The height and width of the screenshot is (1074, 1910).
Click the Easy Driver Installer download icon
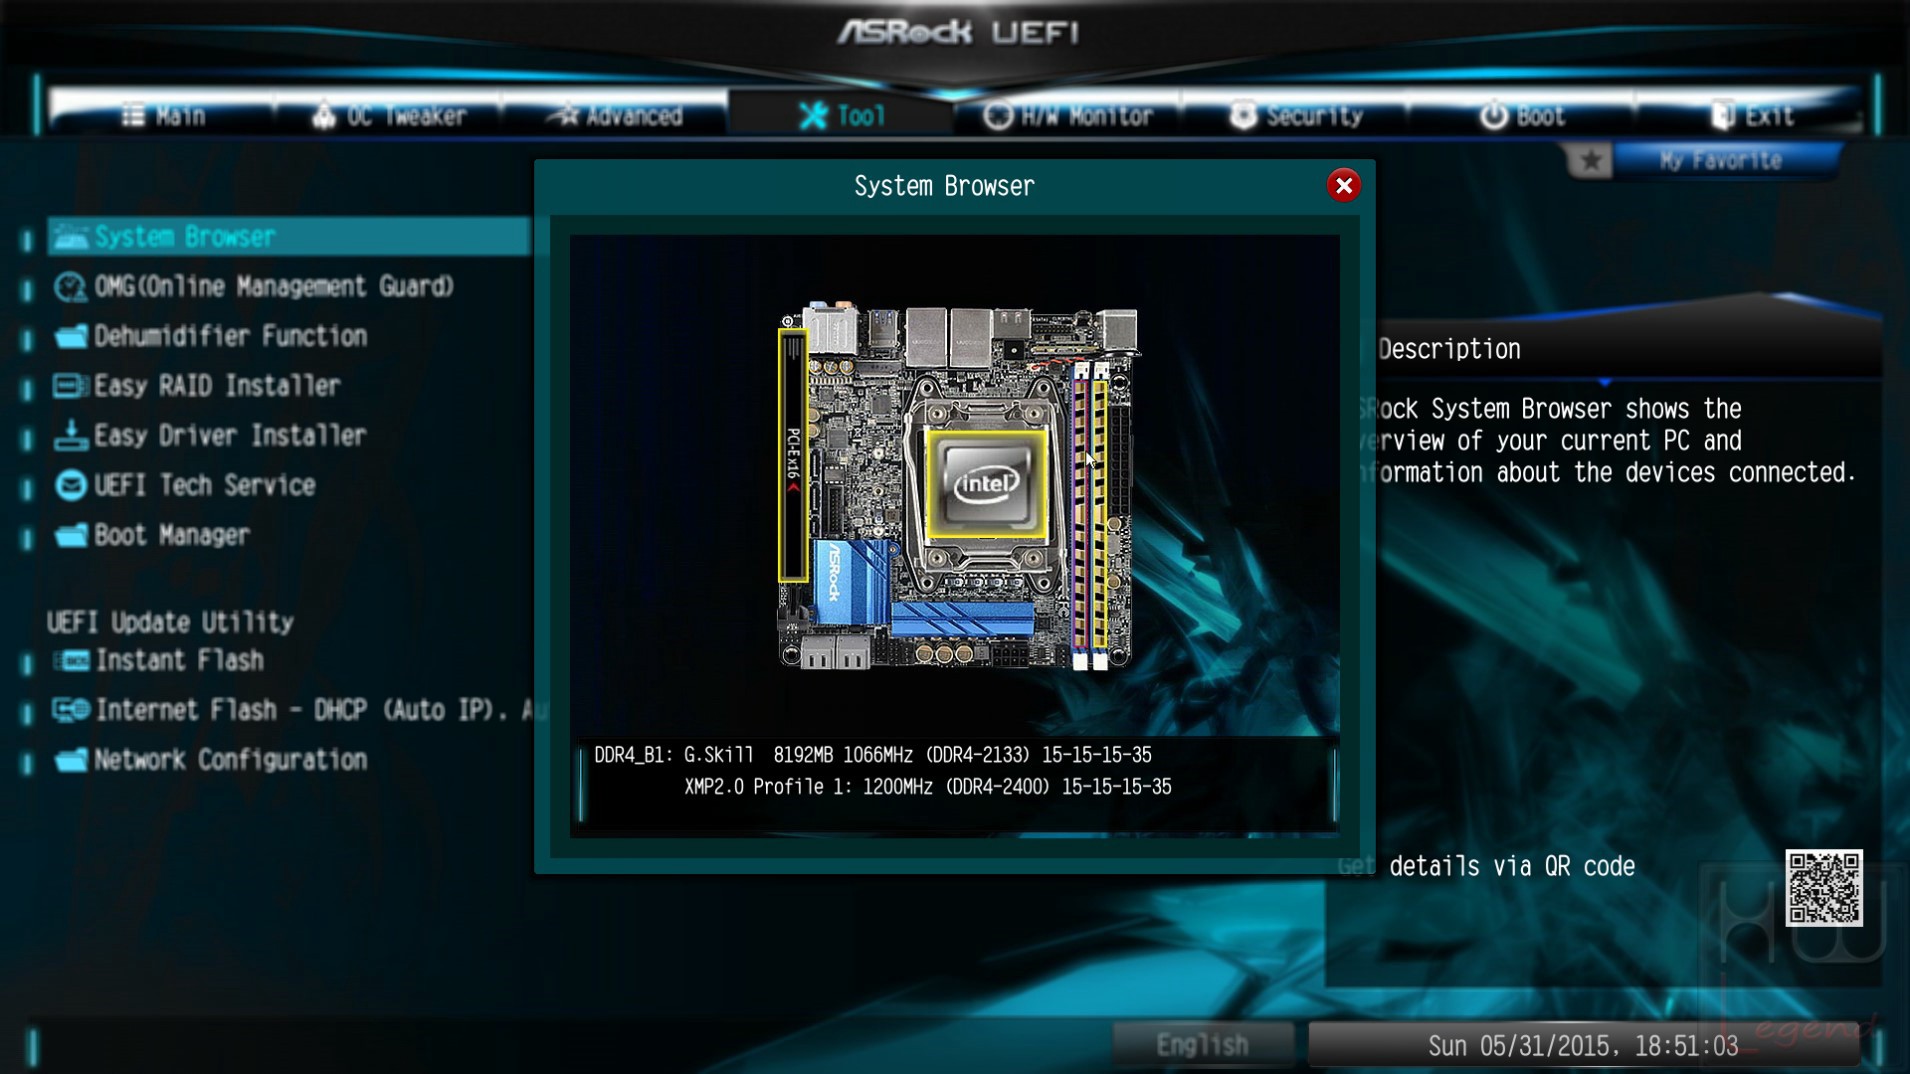(70, 435)
